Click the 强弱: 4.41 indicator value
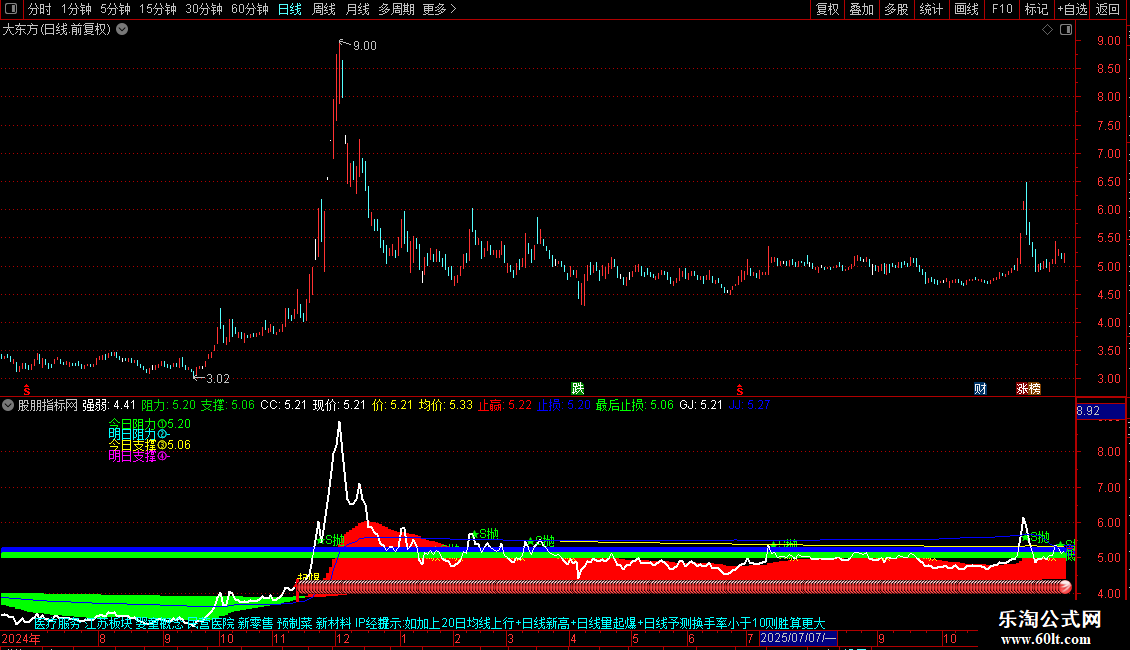This screenshot has height=650, width=1130. point(108,405)
